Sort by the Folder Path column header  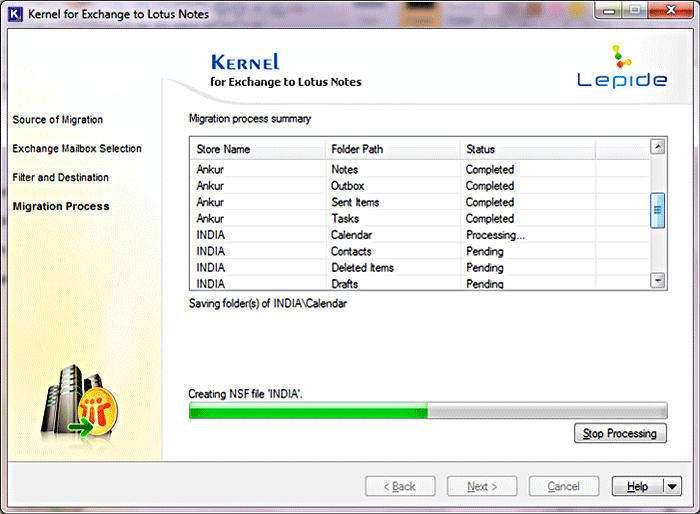click(x=393, y=149)
